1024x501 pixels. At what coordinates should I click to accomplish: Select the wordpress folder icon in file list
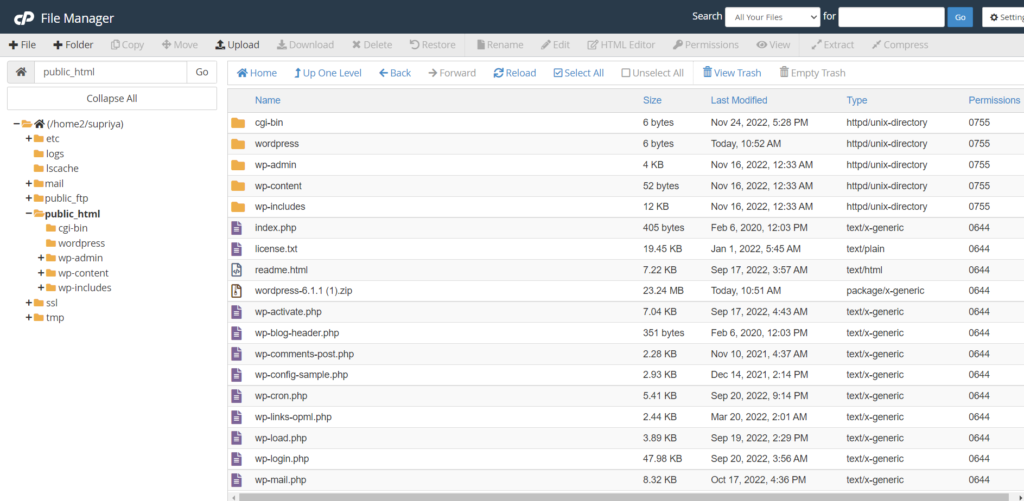pyautogui.click(x=238, y=144)
